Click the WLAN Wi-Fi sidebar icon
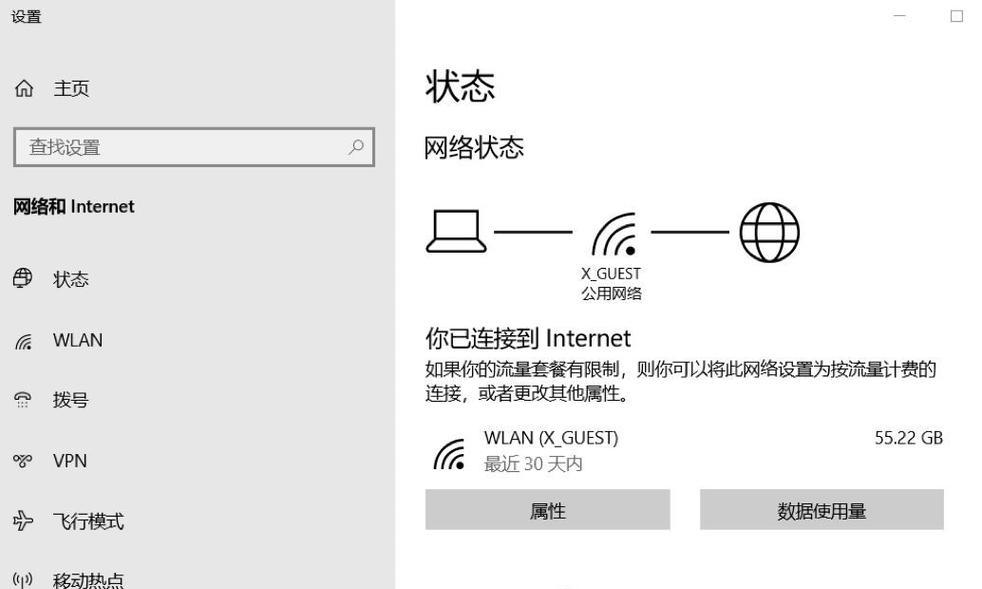Screen dimensions: 982x589 23,341
